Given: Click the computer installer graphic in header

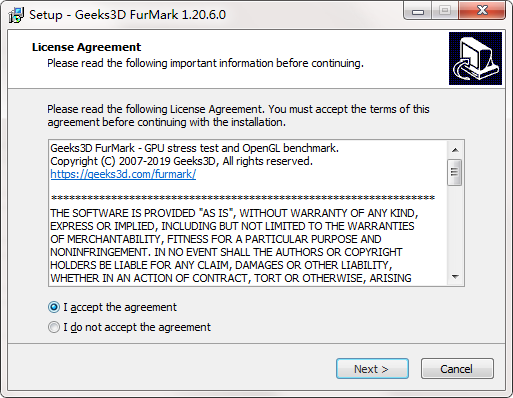Looking at the screenshot, I should [x=475, y=58].
